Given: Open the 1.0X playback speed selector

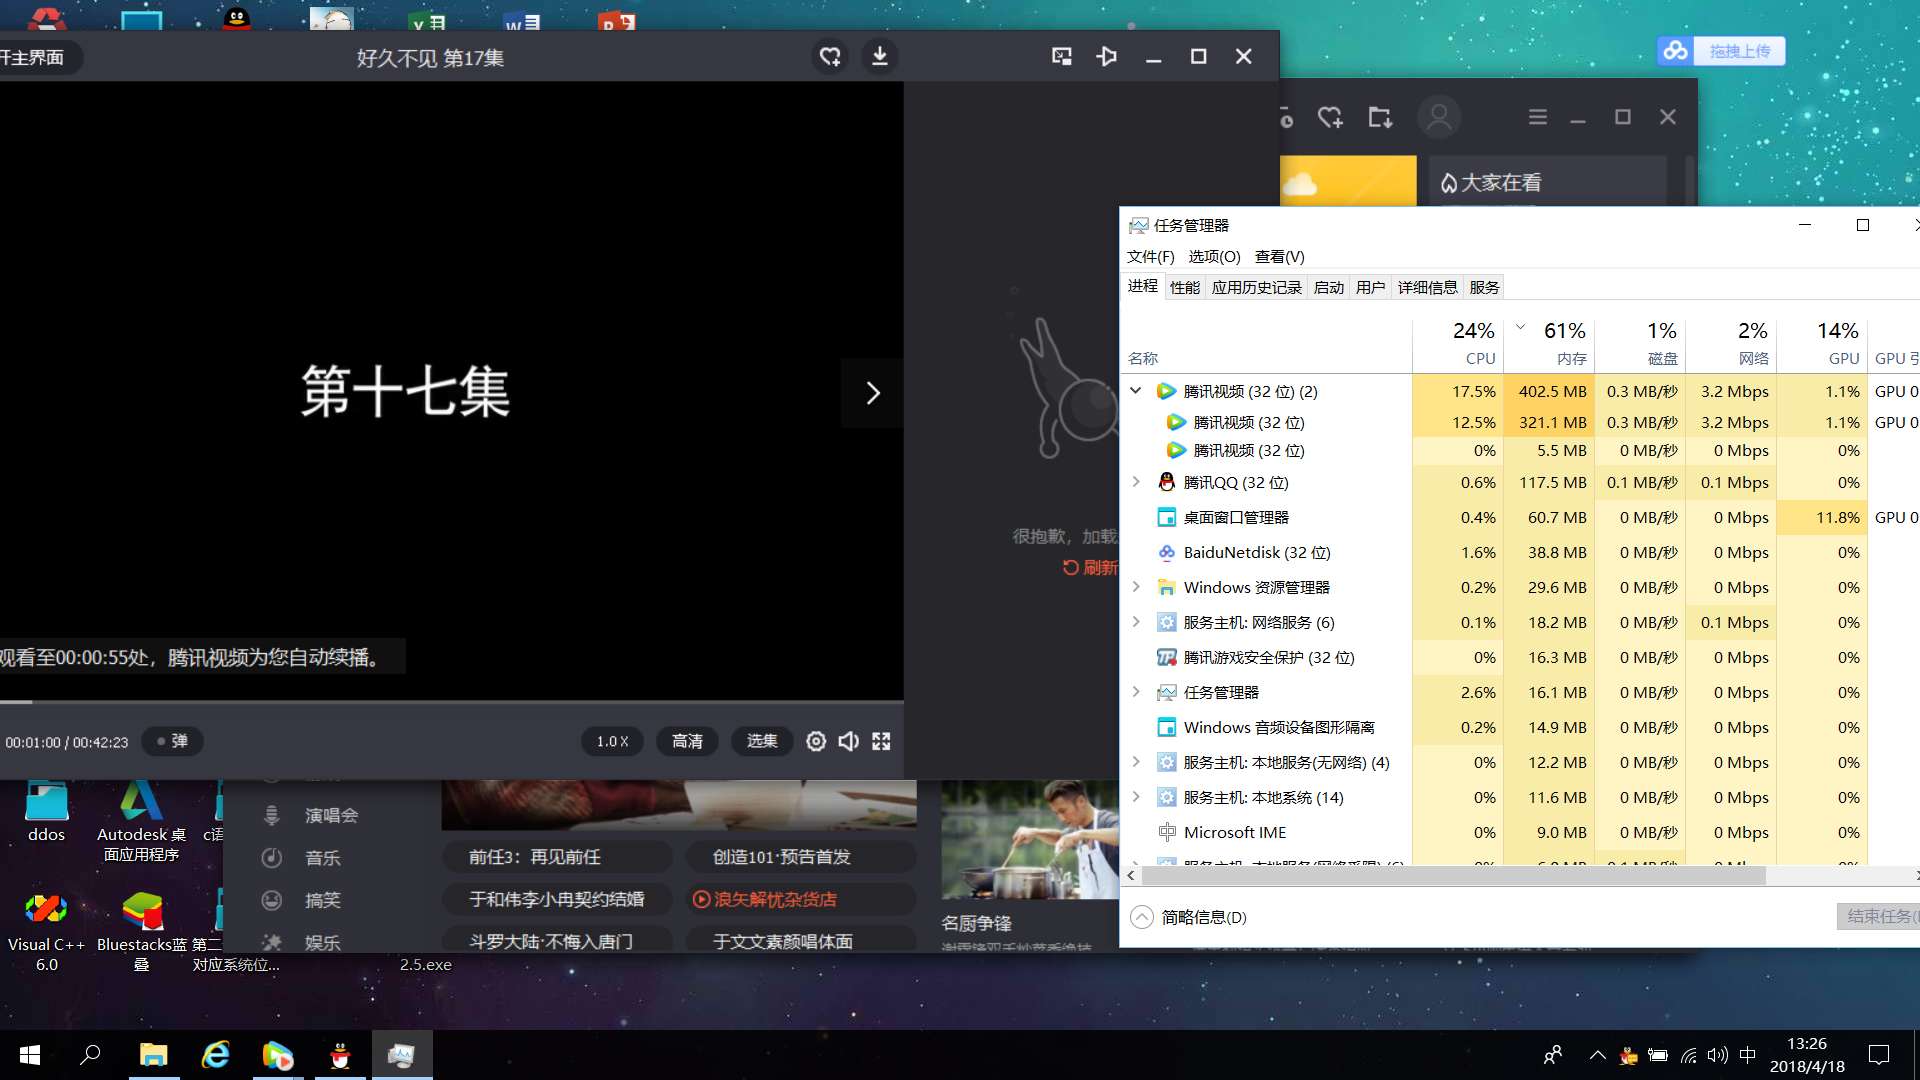Looking at the screenshot, I should pyautogui.click(x=612, y=741).
